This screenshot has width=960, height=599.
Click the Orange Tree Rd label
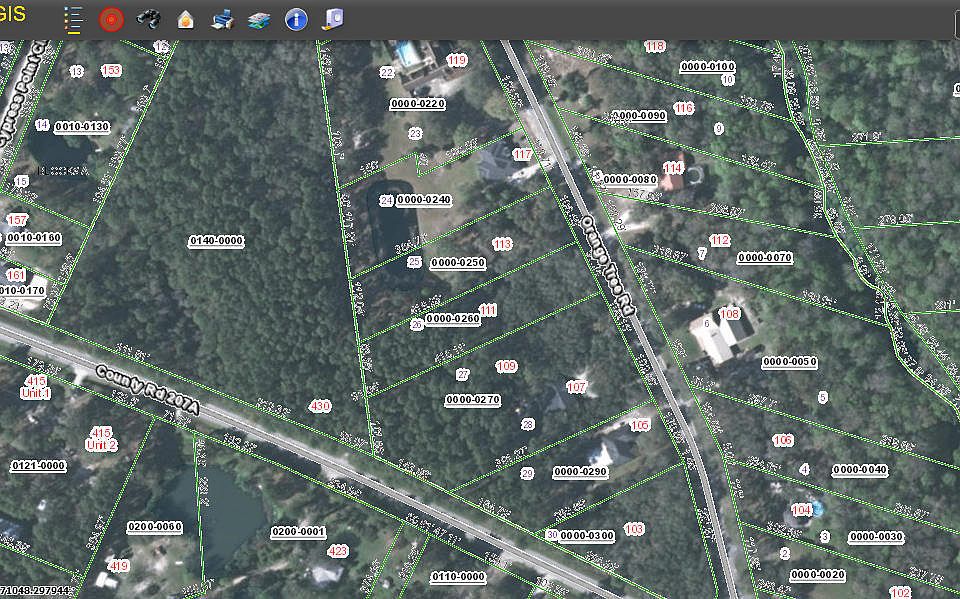pyautogui.click(x=609, y=269)
